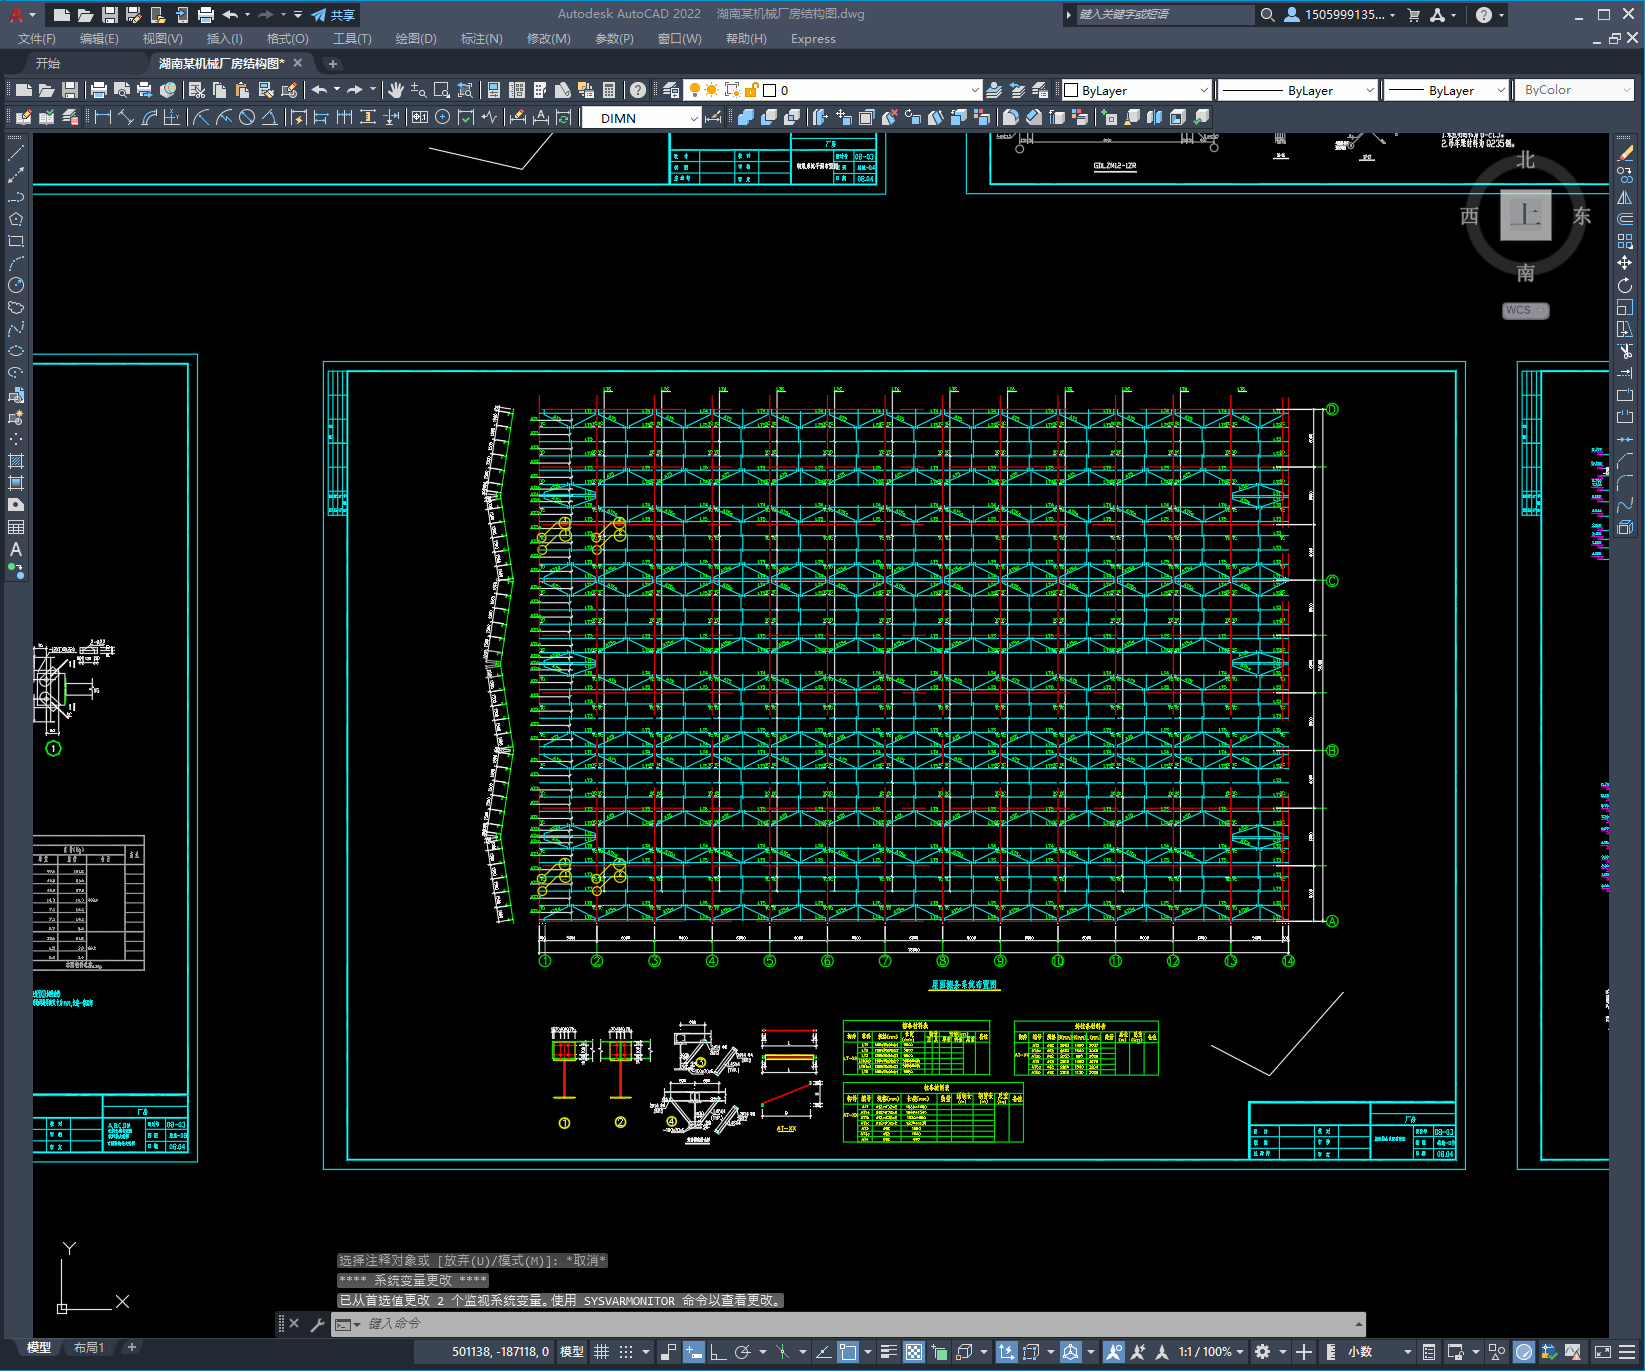This screenshot has height=1371, width=1645.
Task: Click the 共享 share button
Action: point(334,15)
